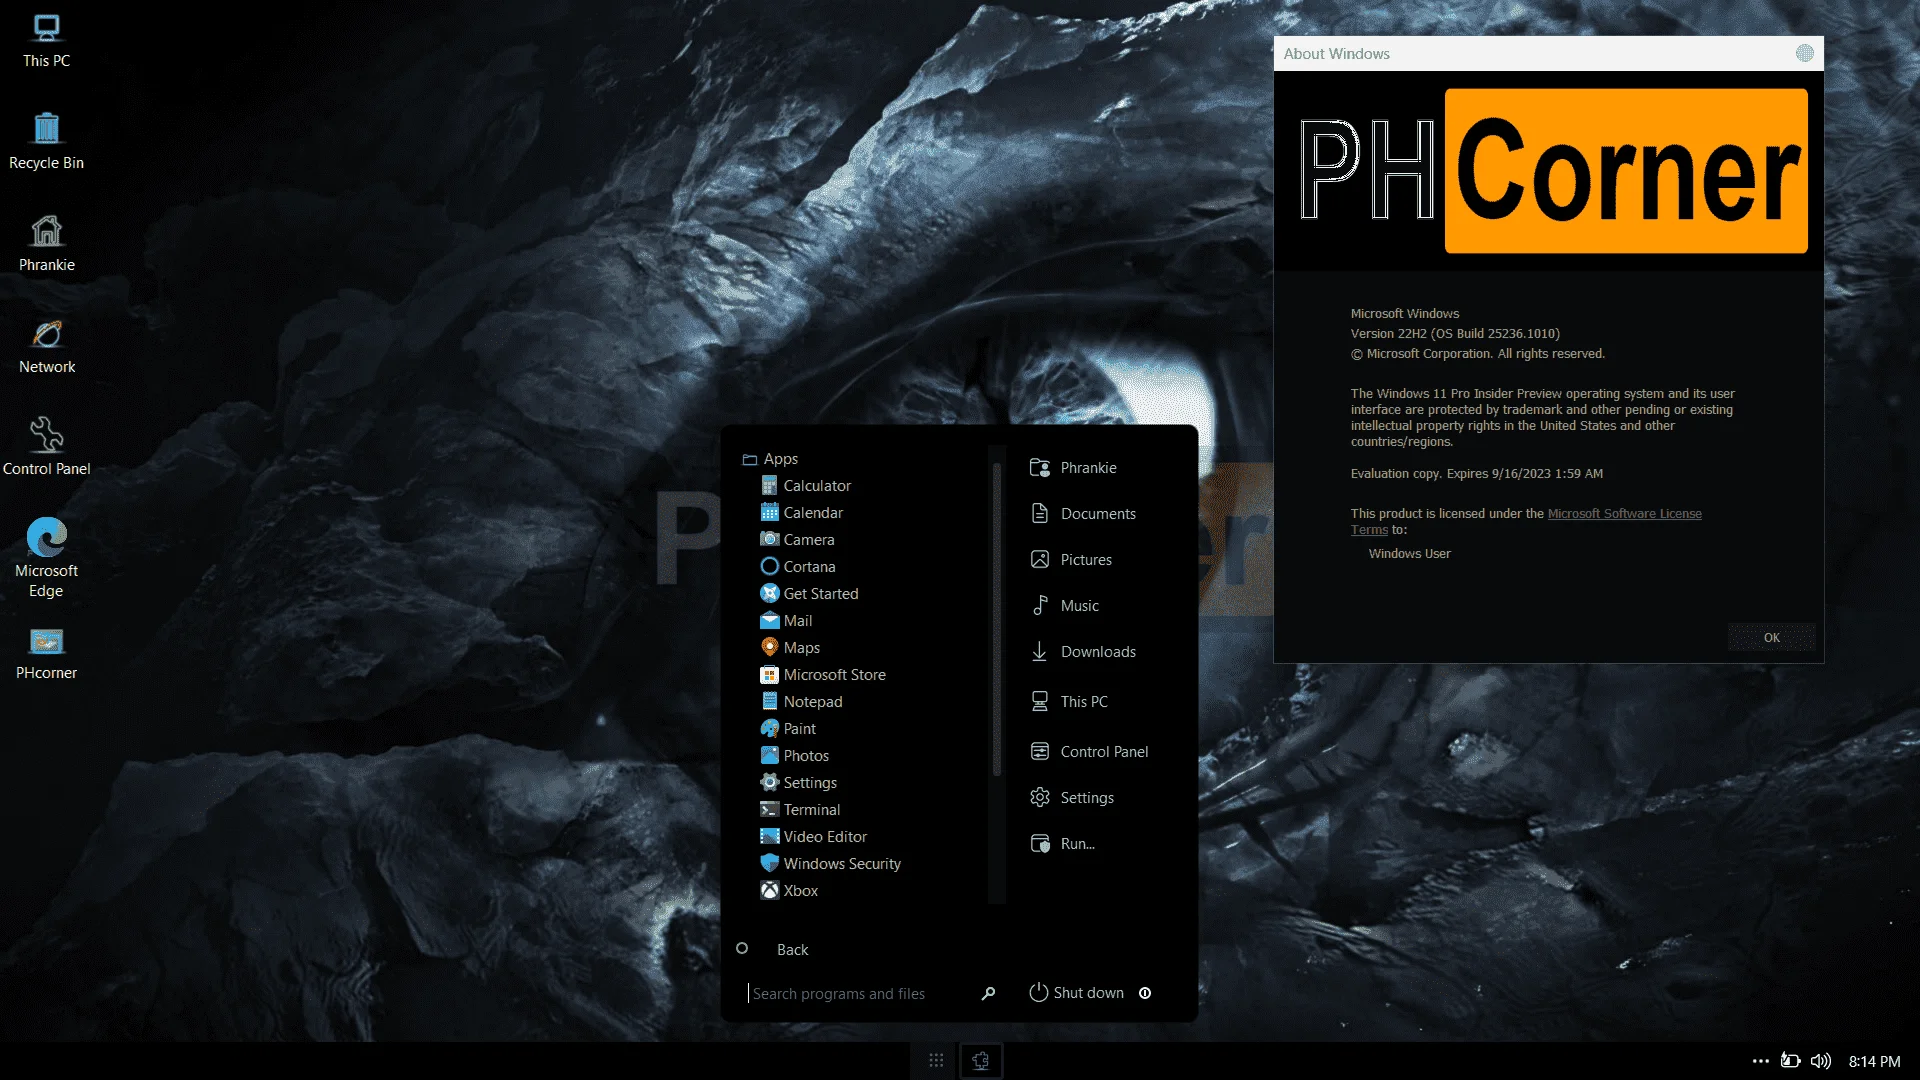
Task: Click OK in About Windows dialog
Action: pos(1771,637)
